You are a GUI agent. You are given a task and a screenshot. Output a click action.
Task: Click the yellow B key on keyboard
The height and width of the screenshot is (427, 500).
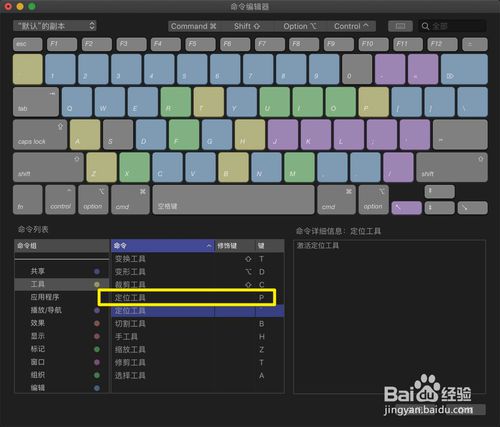(x=233, y=167)
